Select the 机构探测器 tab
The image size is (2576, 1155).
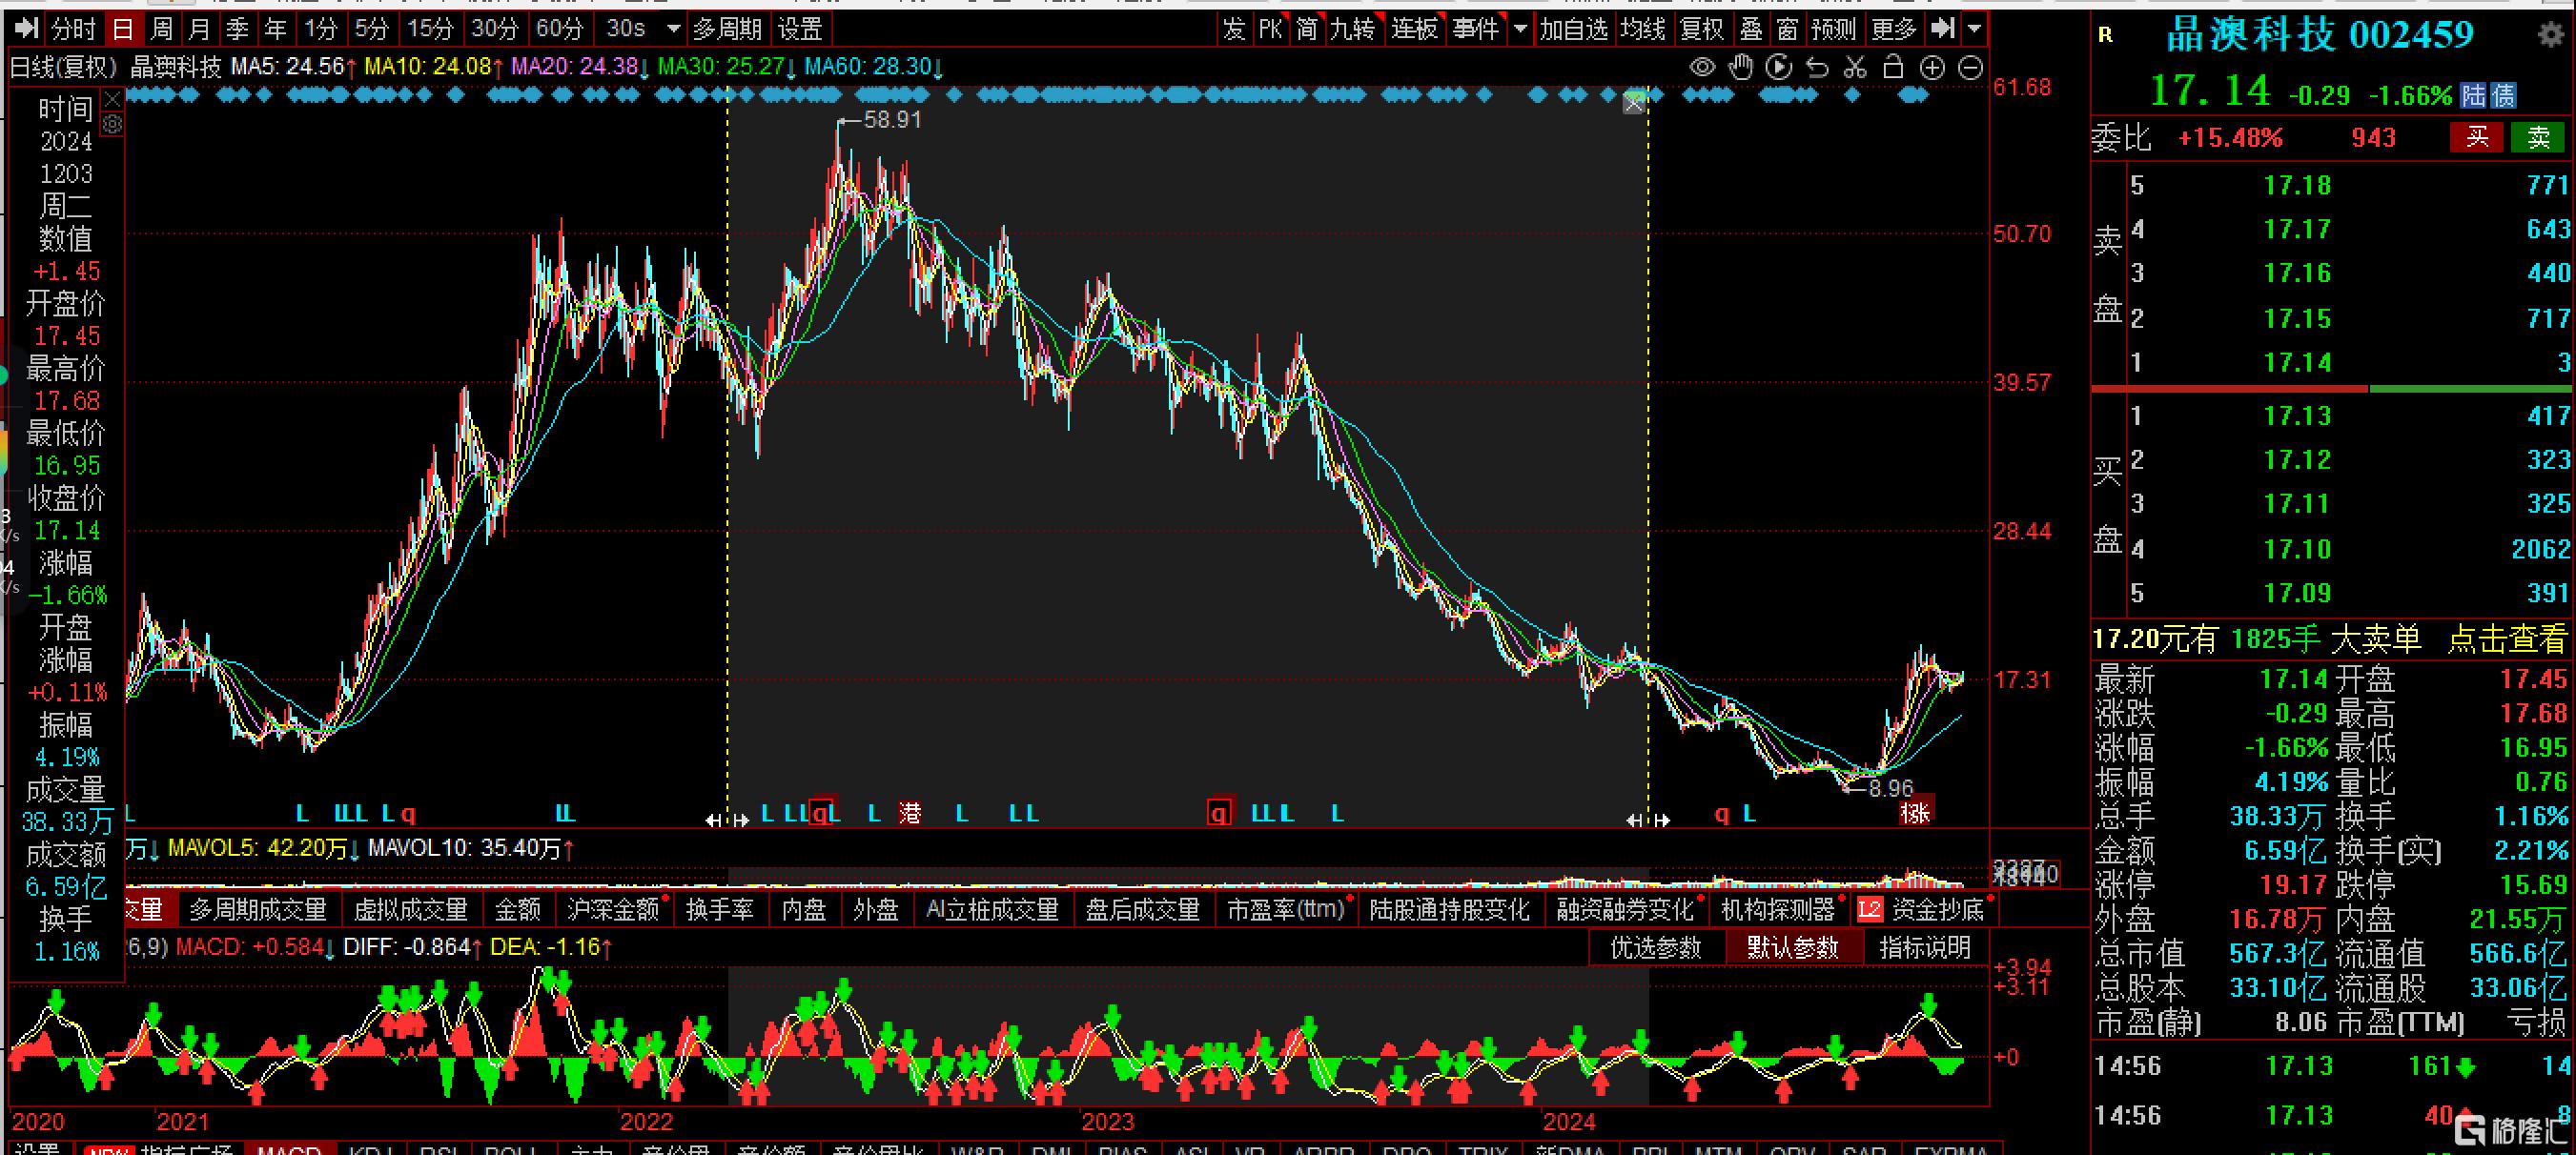[1777, 910]
